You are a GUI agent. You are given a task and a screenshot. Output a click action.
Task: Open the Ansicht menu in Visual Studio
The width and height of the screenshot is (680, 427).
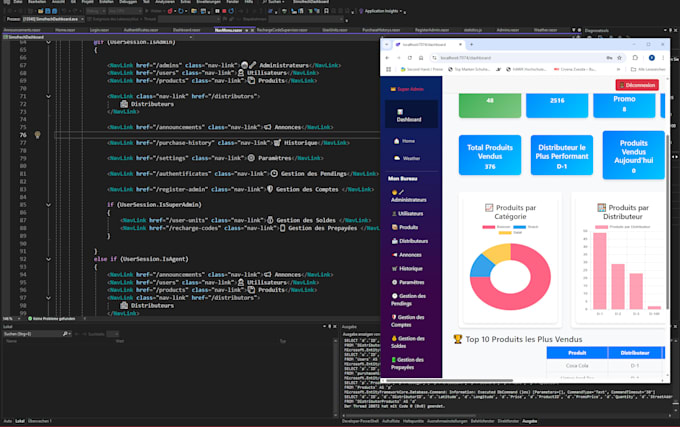tap(58, 2)
